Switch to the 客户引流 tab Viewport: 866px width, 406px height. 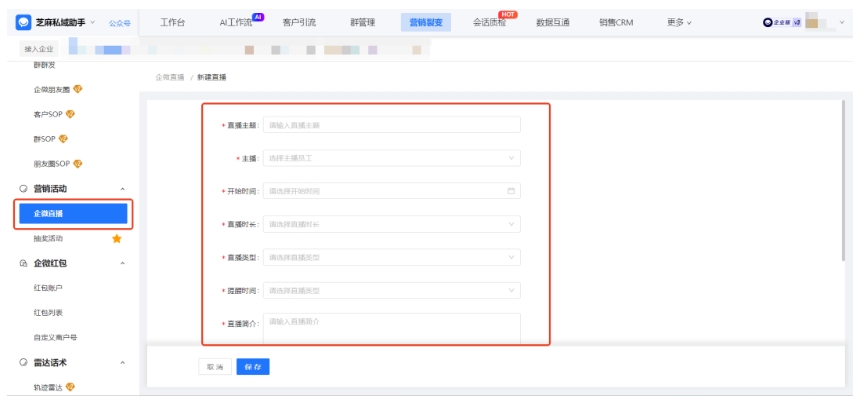pos(299,22)
